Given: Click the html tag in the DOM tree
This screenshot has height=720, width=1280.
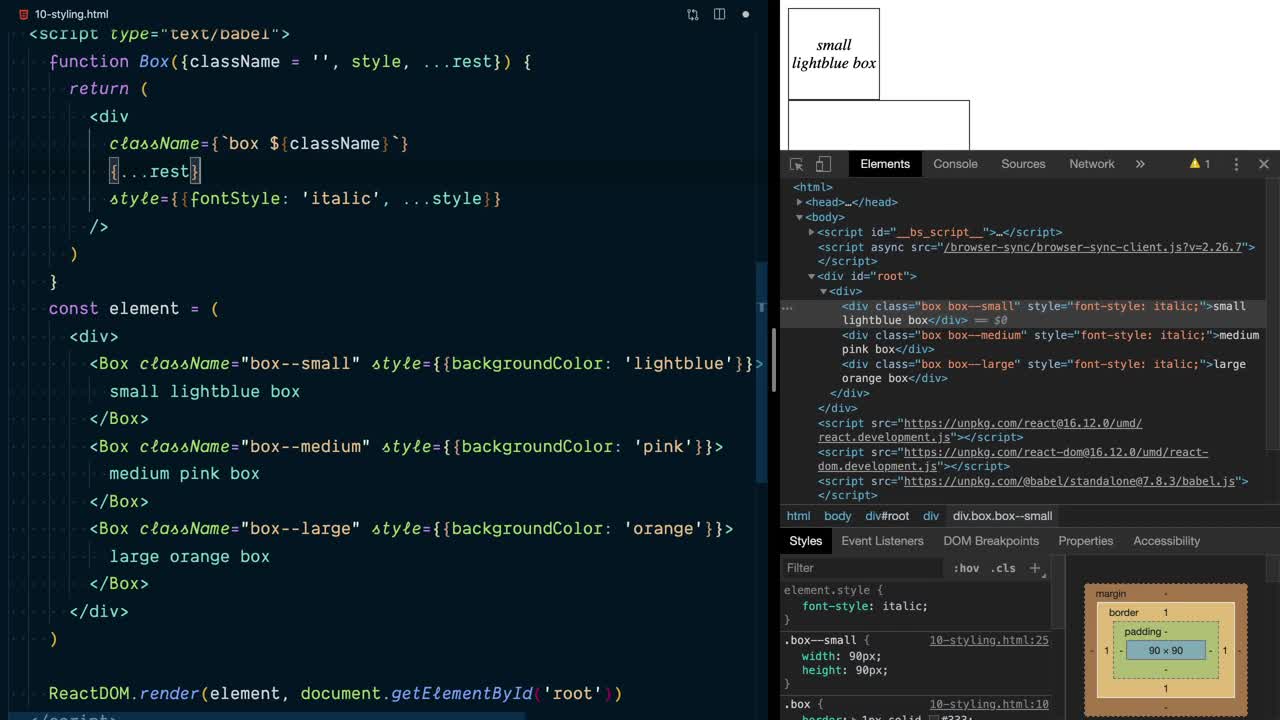Looking at the screenshot, I should click(813, 187).
